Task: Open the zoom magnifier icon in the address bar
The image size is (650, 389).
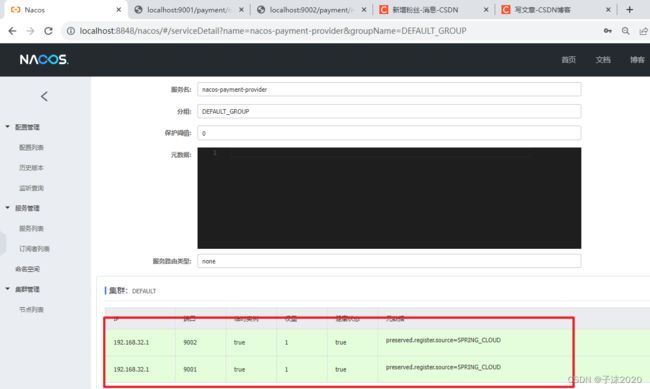Action: pos(626,31)
